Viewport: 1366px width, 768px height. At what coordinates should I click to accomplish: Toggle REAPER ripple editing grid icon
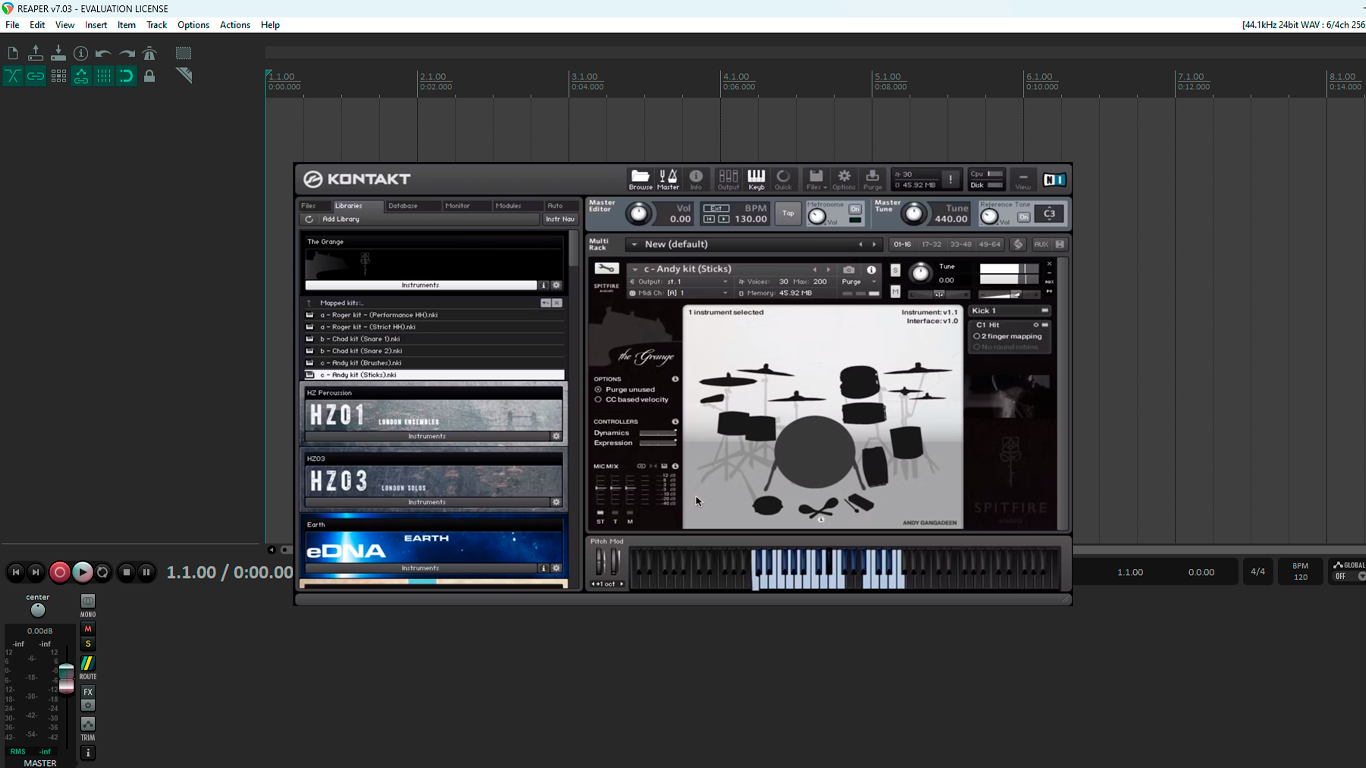click(59, 76)
